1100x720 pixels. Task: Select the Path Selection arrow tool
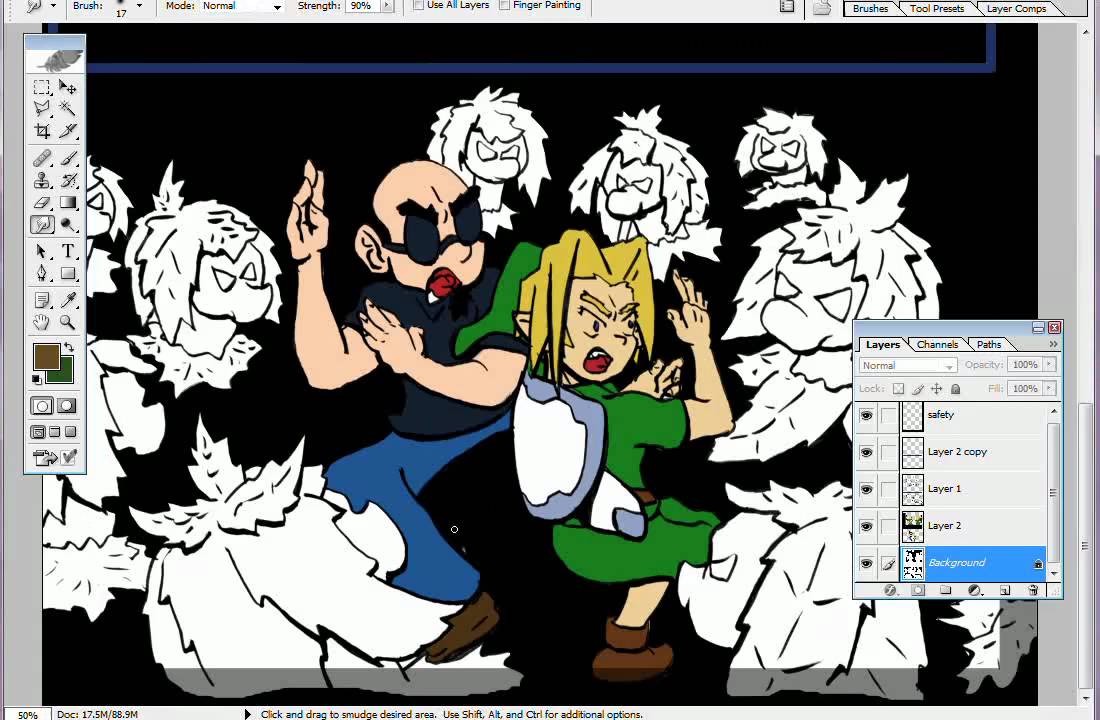[42, 251]
